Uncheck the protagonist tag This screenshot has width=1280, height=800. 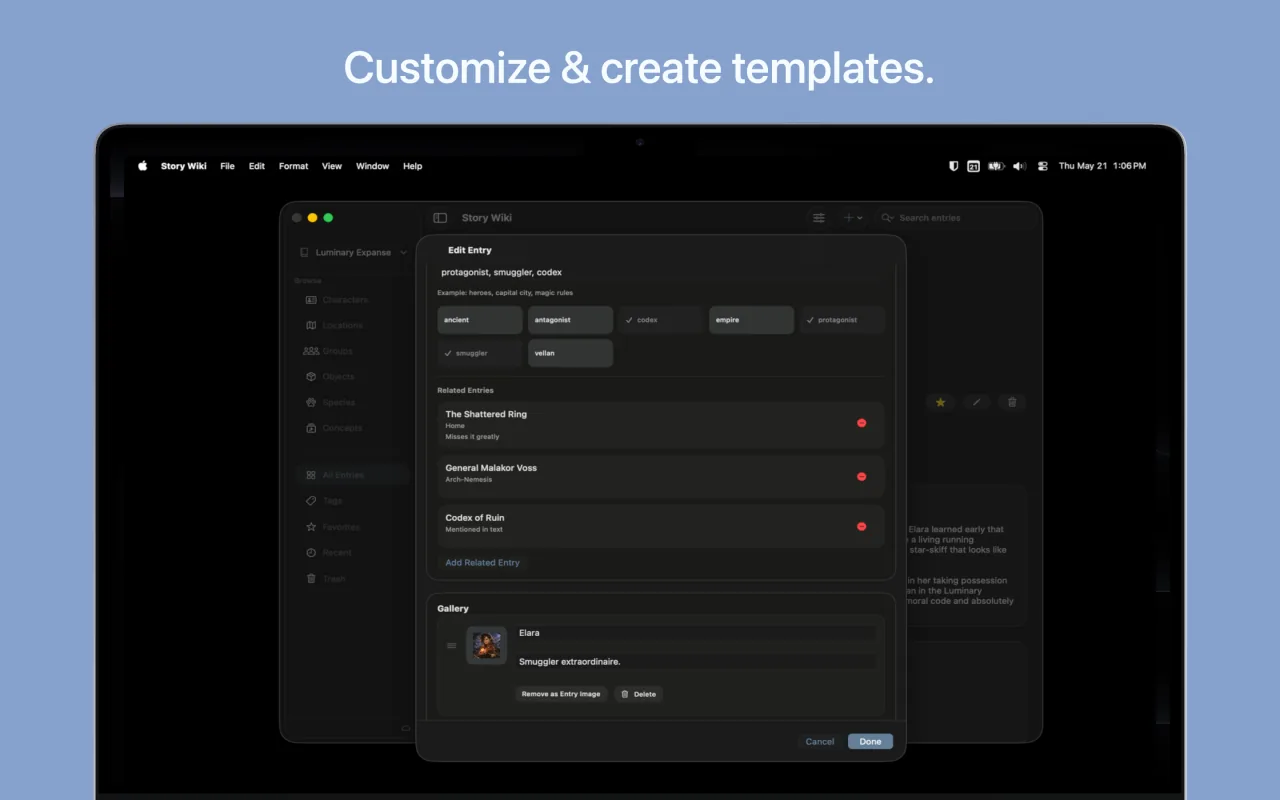[842, 320]
